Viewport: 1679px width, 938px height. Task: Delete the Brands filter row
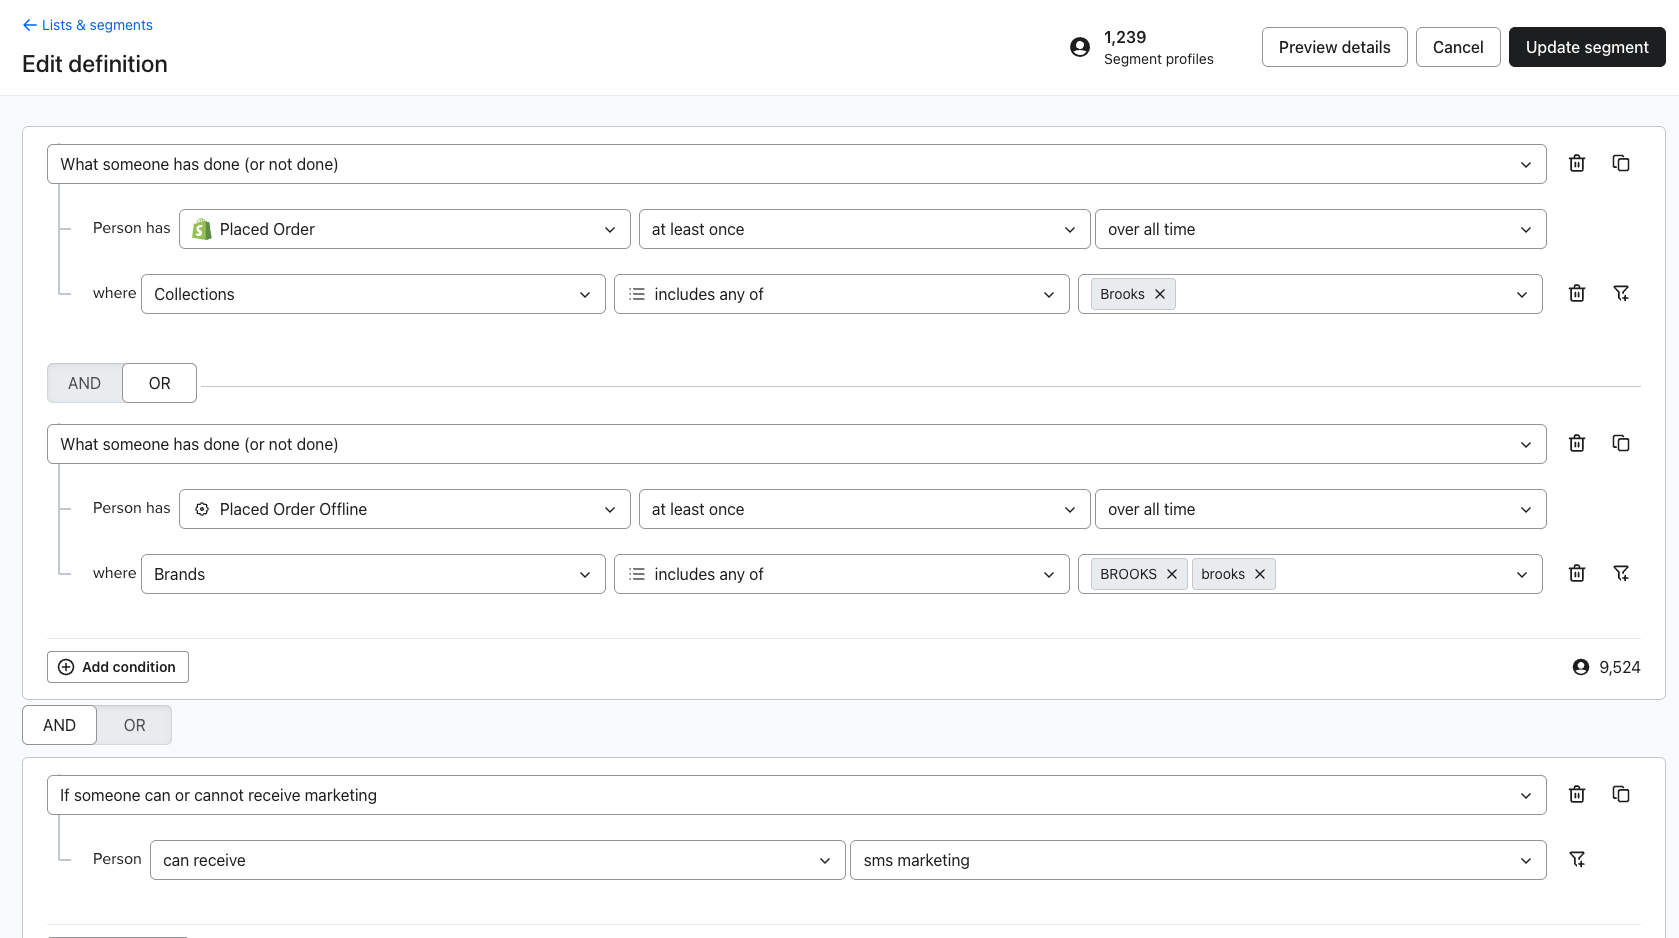1577,573
